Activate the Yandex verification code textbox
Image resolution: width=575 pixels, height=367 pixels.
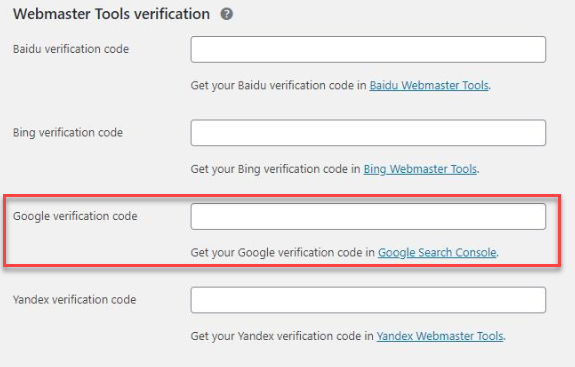tap(368, 300)
